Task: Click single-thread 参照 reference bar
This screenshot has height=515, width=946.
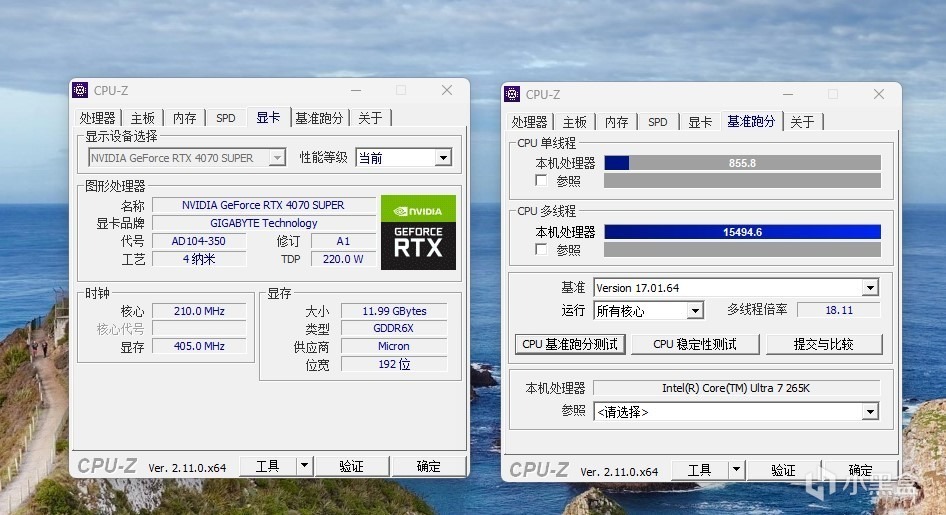Action: click(742, 180)
